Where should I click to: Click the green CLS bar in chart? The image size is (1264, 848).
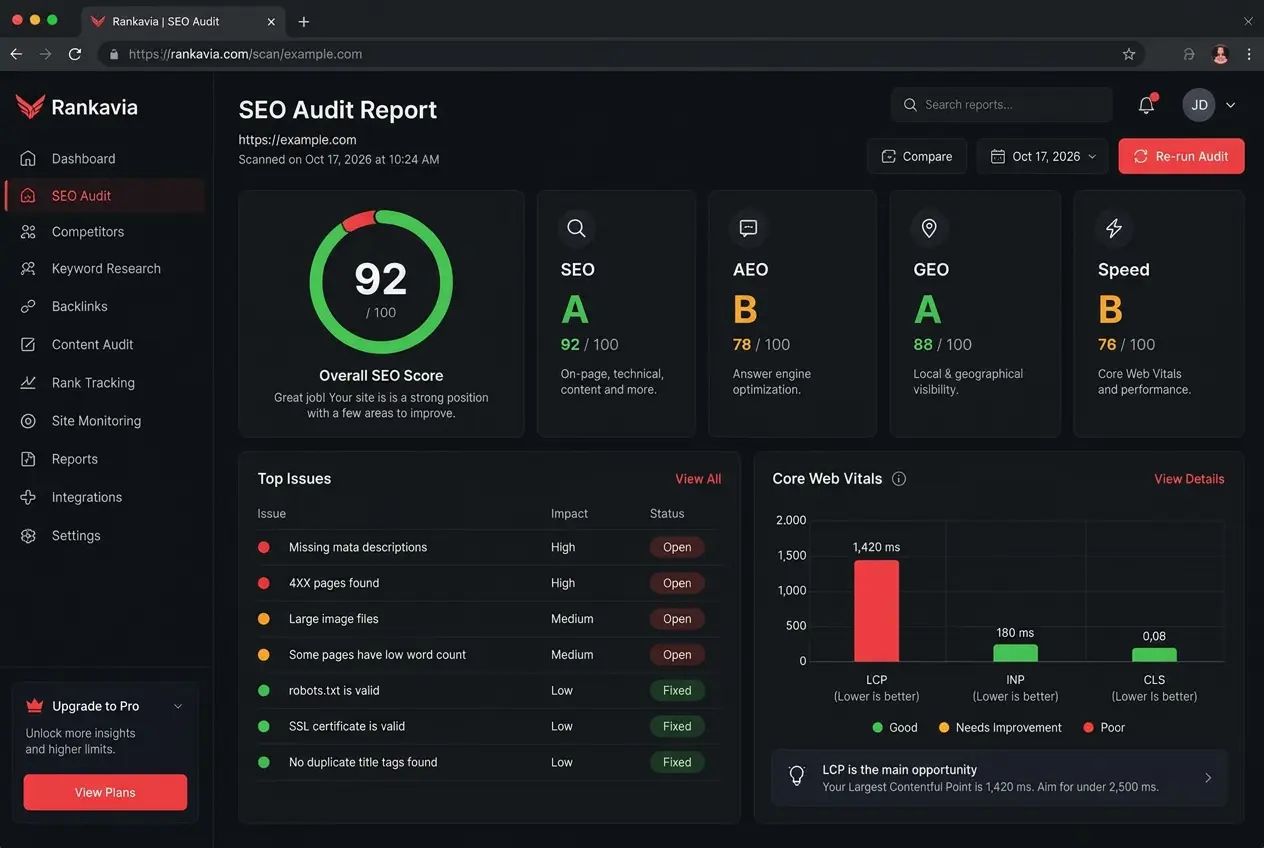point(1154,655)
